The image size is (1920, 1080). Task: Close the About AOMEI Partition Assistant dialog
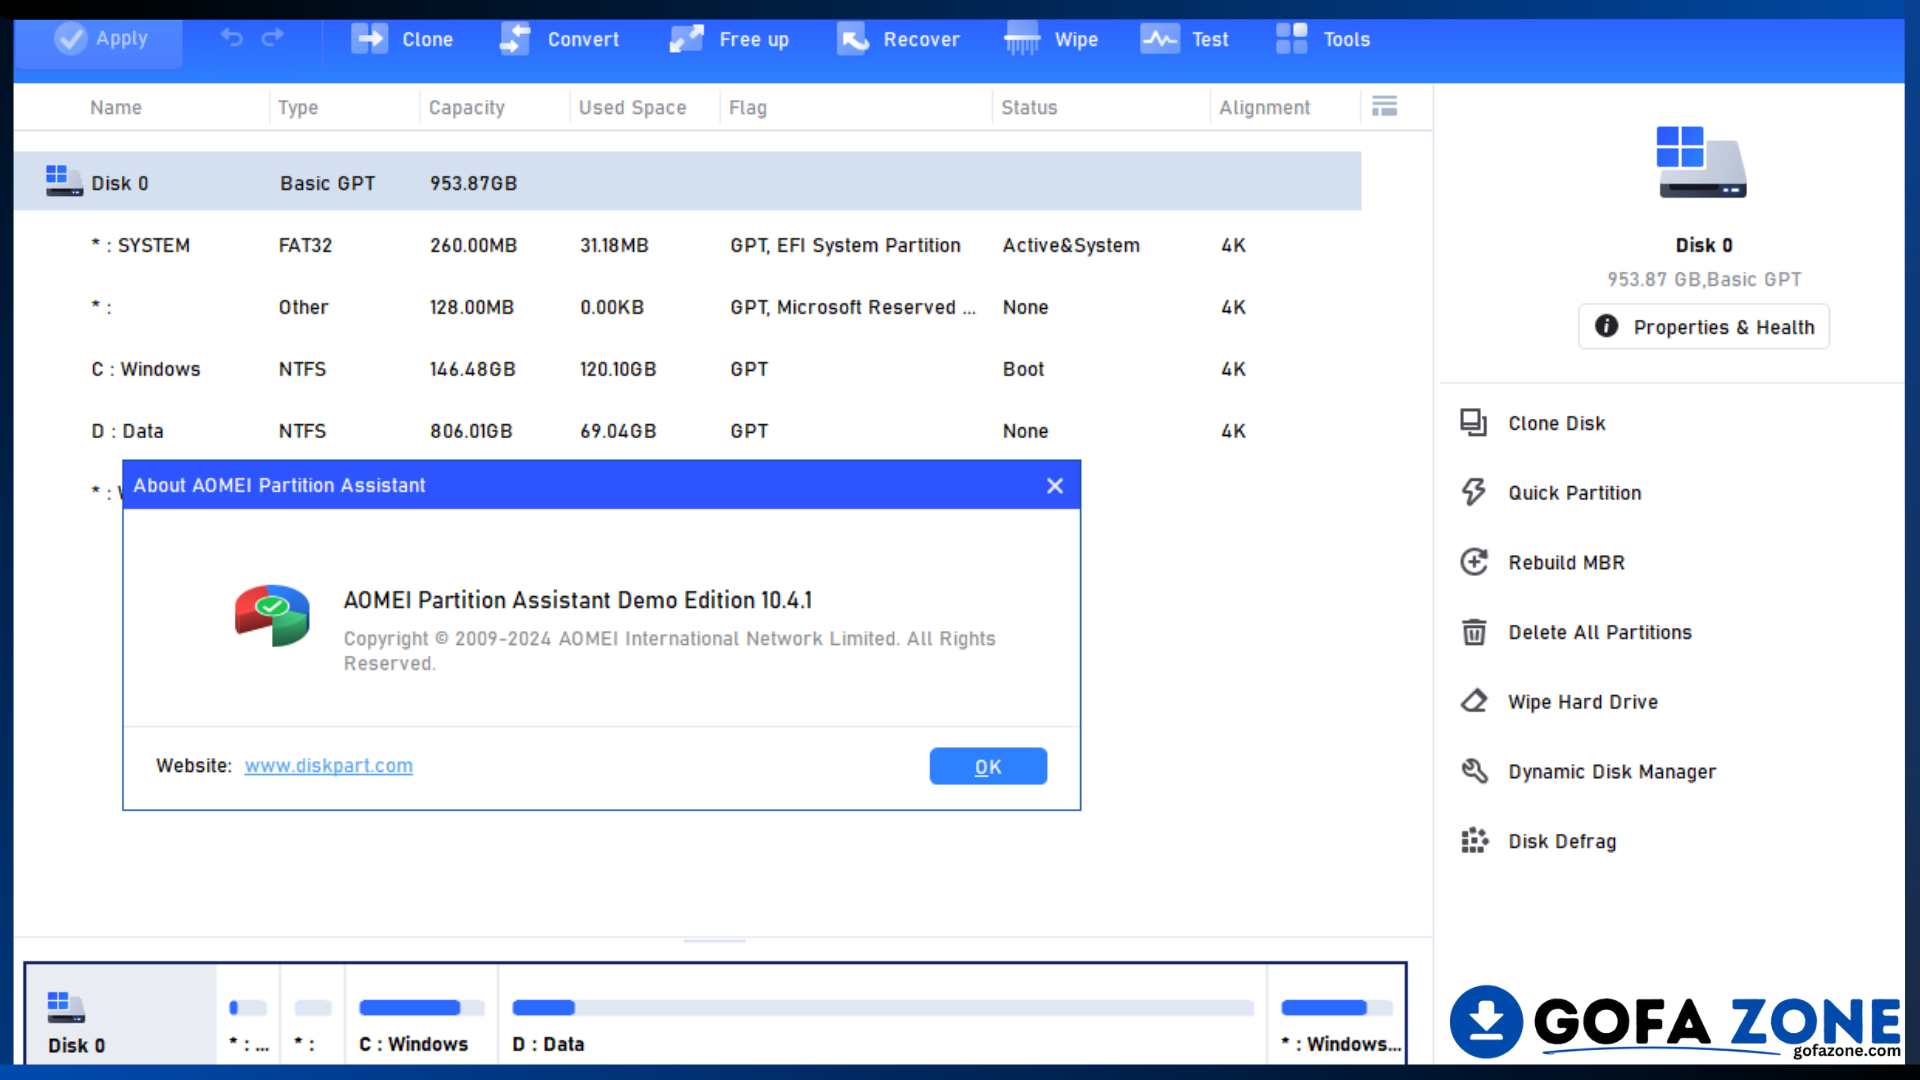(1055, 485)
